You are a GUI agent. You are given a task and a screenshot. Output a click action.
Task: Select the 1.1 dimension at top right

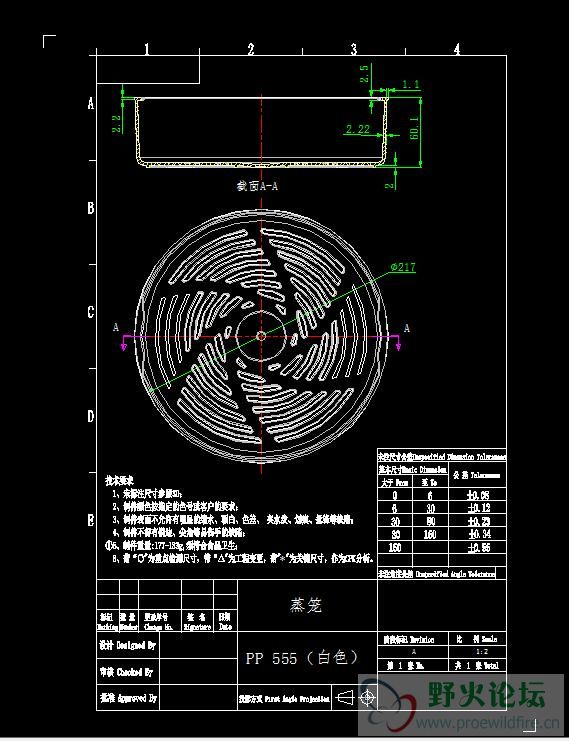411,85
